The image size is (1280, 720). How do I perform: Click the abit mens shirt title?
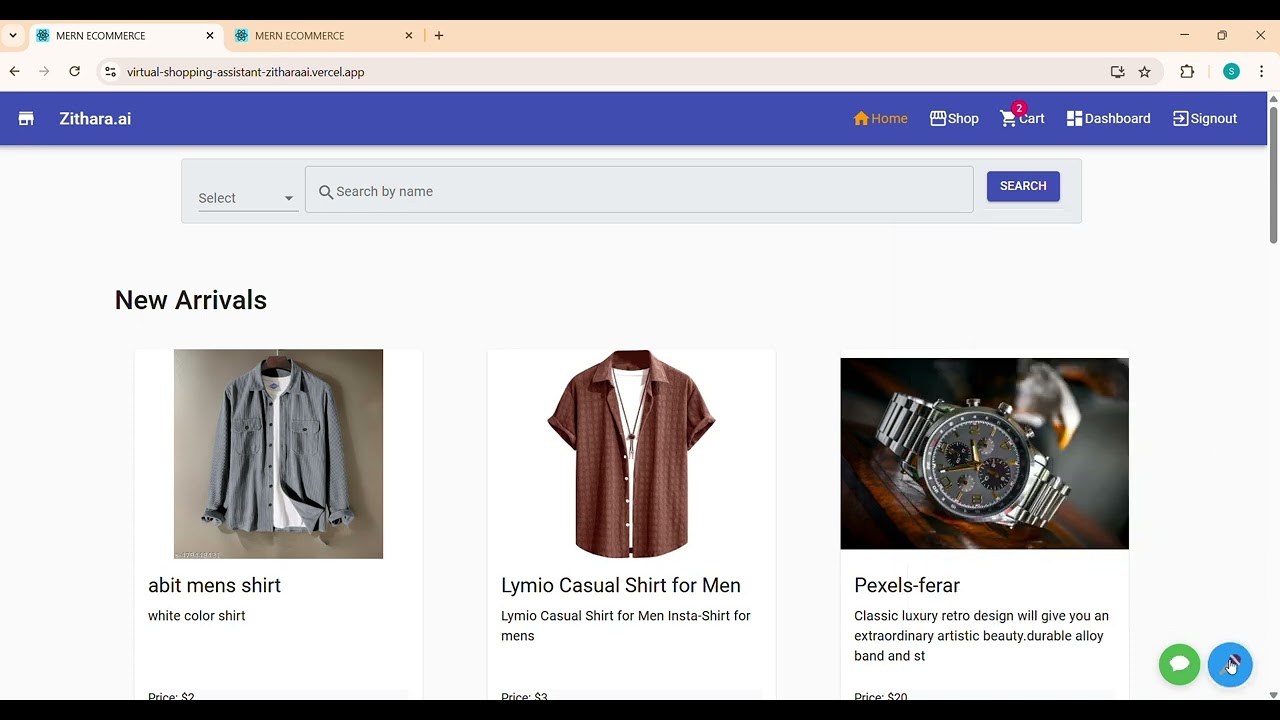point(214,585)
